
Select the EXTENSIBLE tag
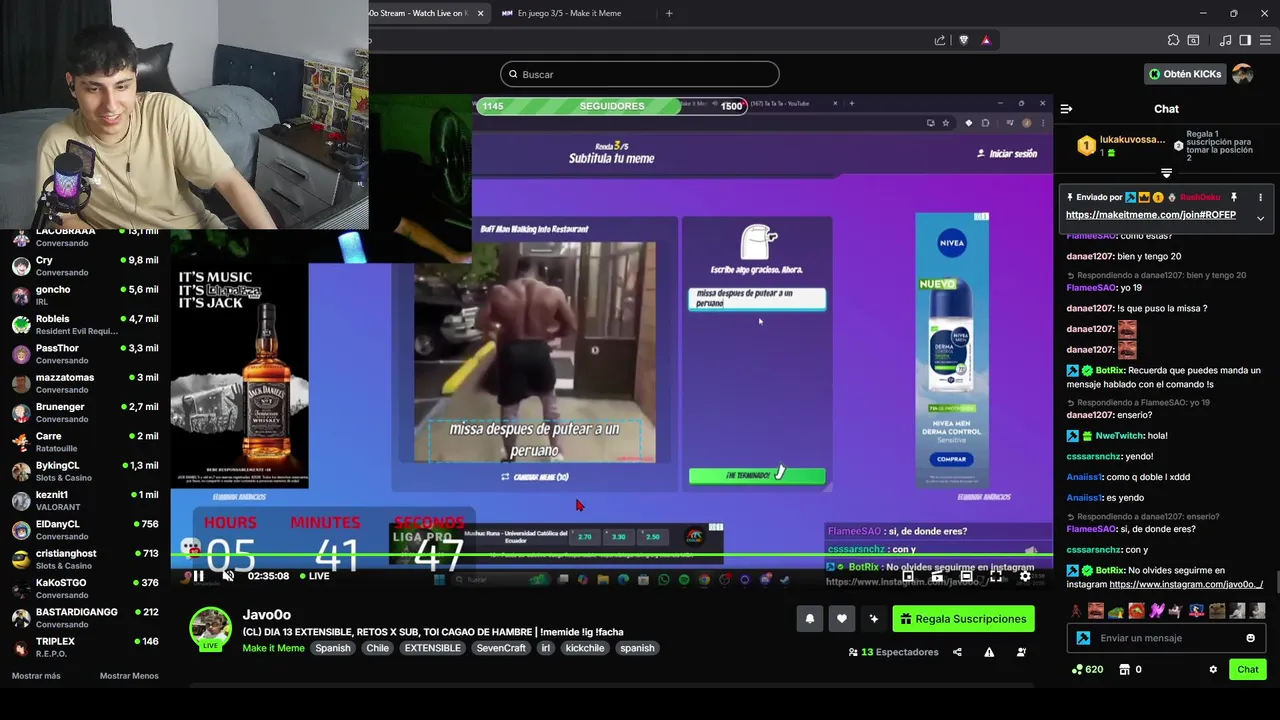click(x=433, y=648)
